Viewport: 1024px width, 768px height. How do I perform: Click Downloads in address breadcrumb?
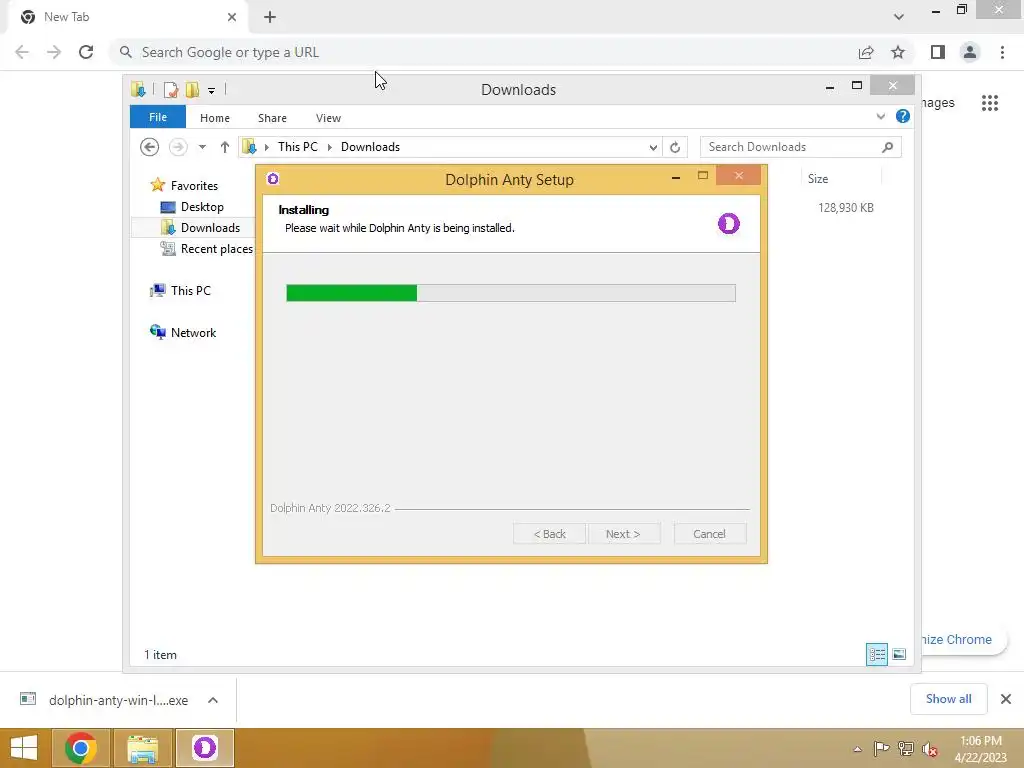[370, 147]
